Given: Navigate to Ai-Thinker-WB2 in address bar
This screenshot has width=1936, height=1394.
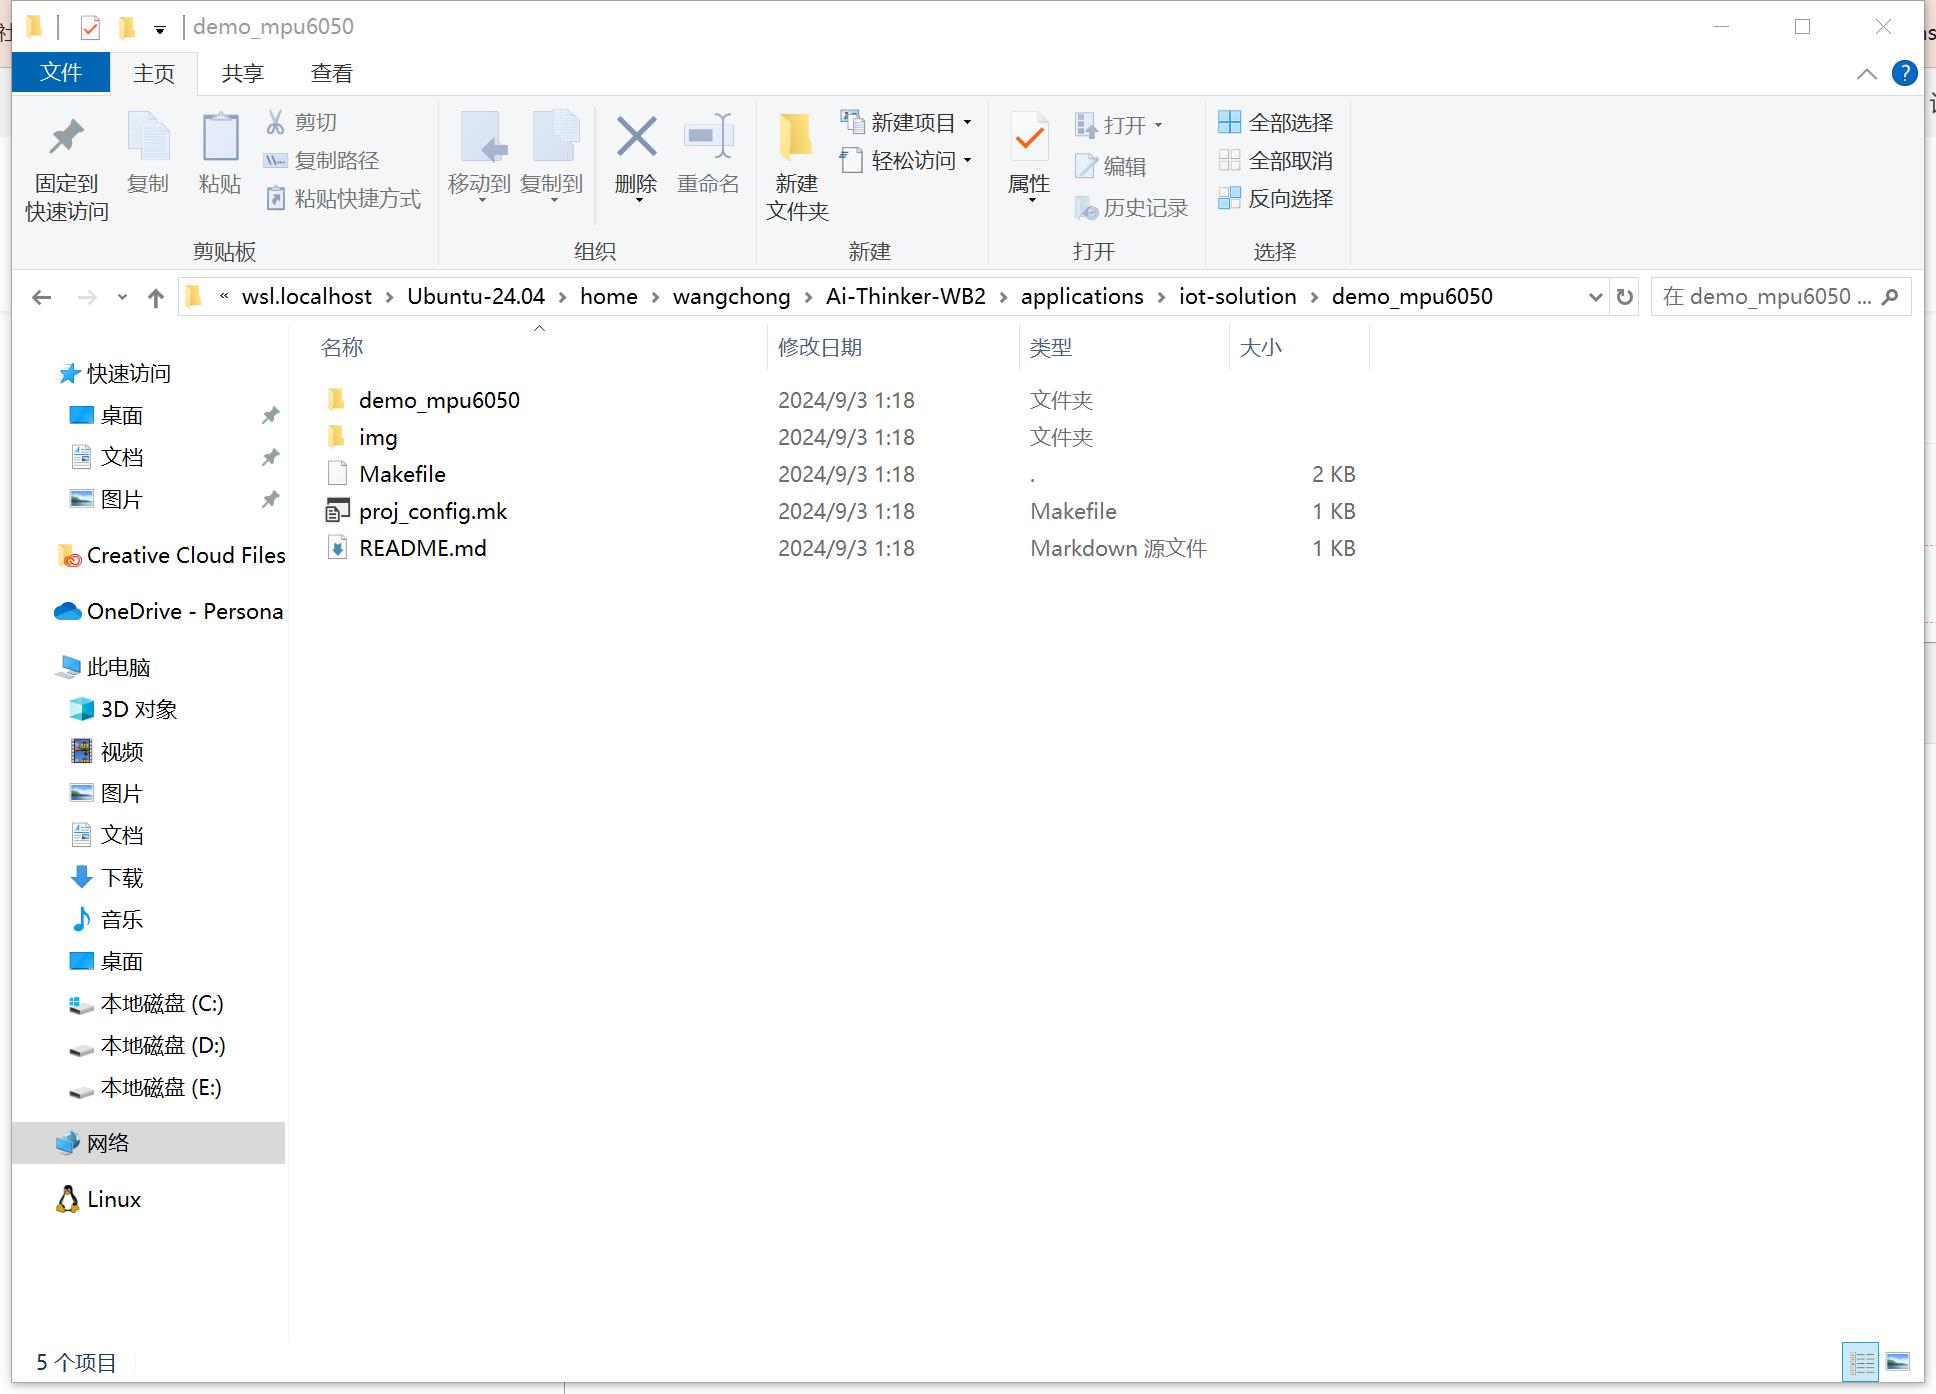Looking at the screenshot, I should 906,297.
